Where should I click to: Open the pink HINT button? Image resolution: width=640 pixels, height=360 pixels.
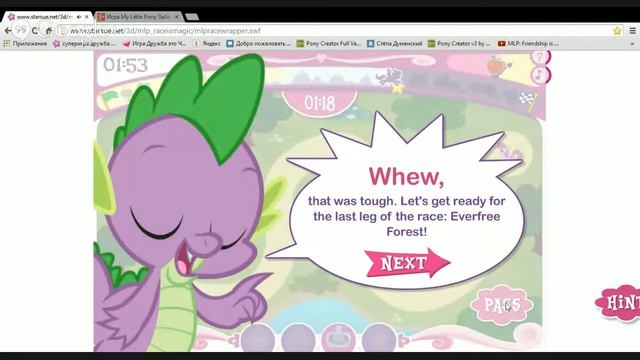(619, 302)
